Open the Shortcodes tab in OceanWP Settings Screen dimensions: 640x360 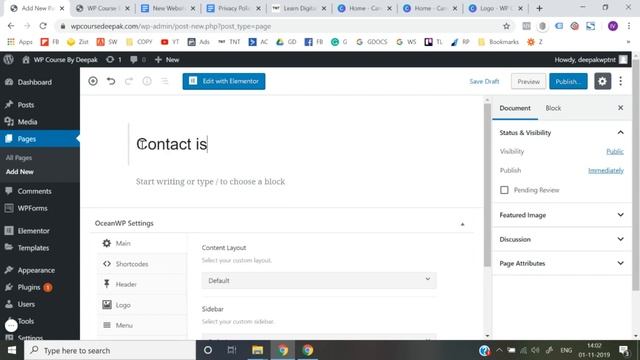(142, 264)
